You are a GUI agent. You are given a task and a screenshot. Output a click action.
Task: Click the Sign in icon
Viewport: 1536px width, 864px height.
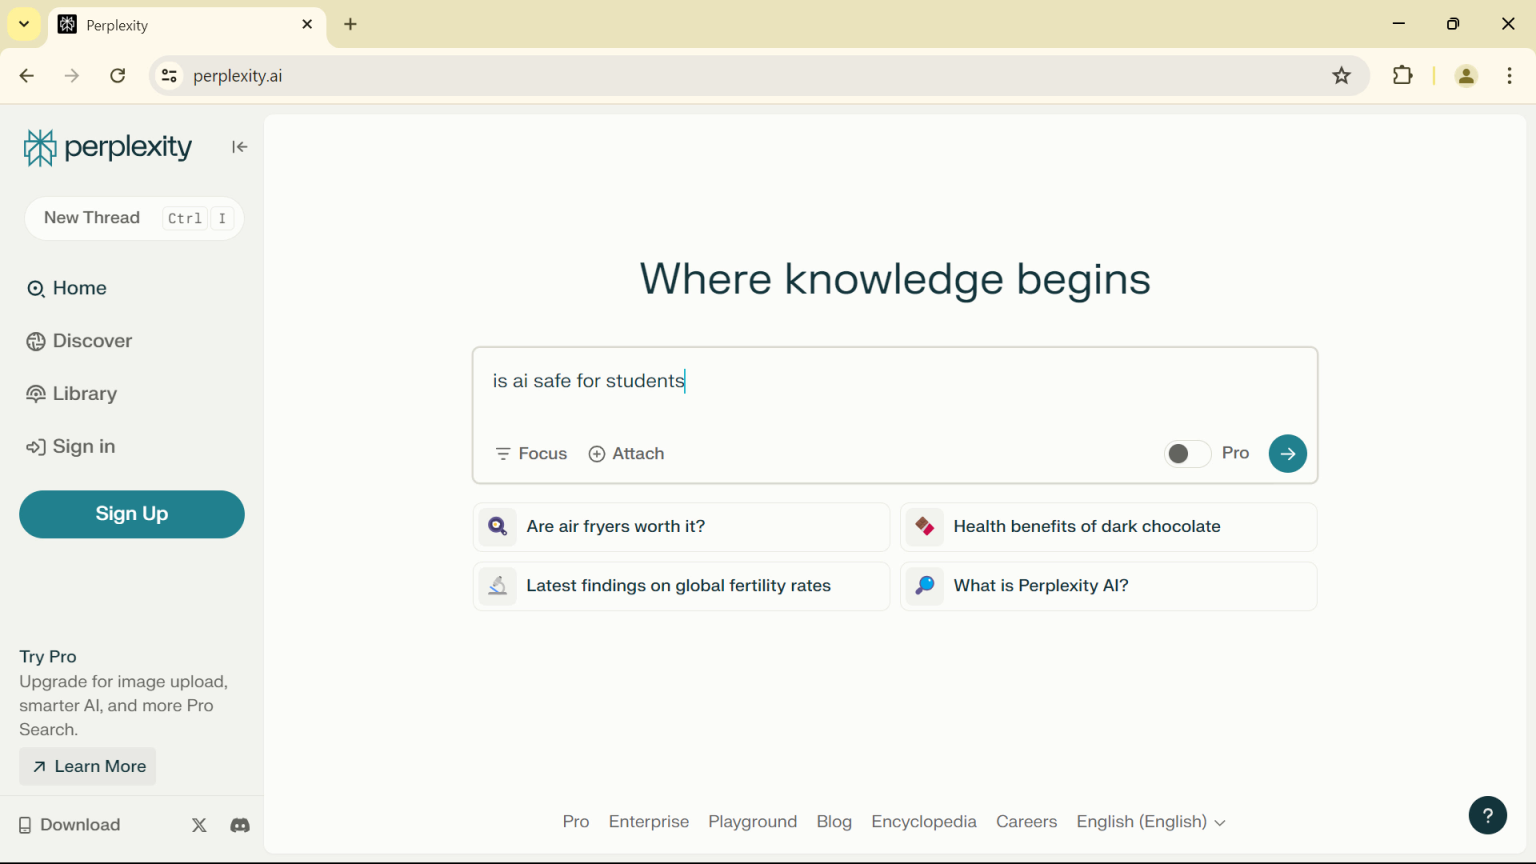coord(36,446)
